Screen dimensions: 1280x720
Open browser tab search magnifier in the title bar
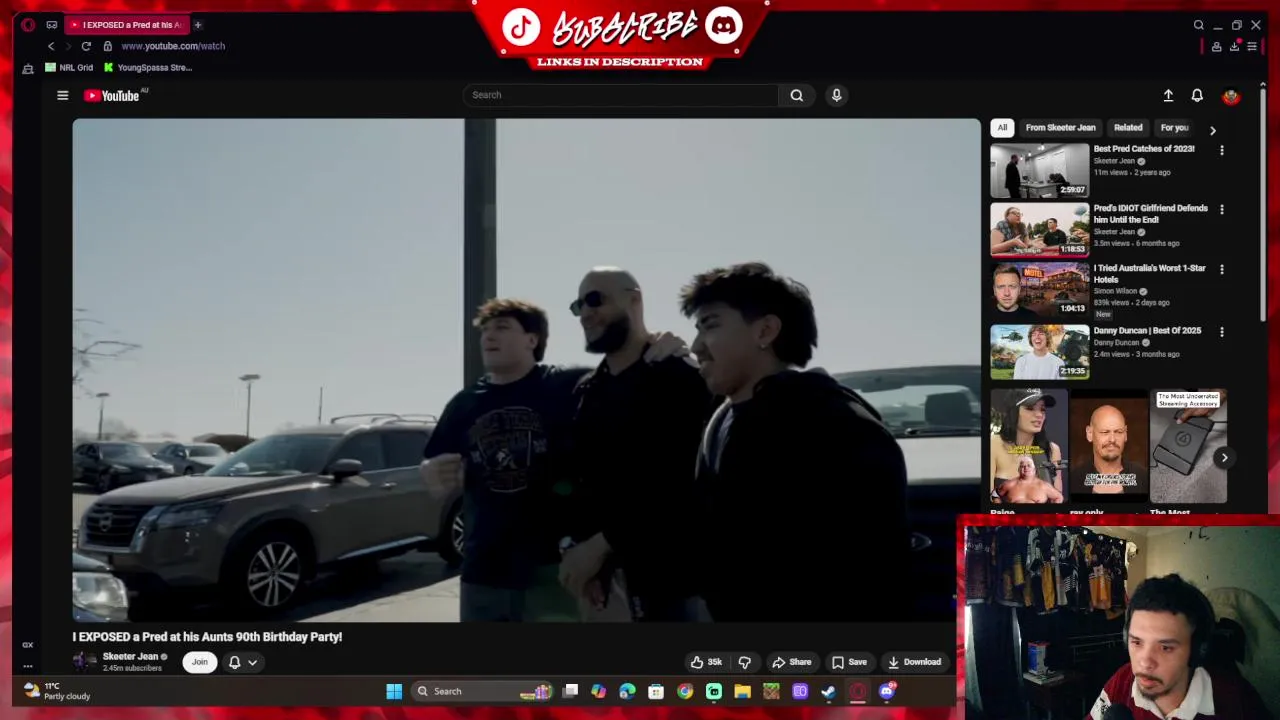[x=1198, y=25]
